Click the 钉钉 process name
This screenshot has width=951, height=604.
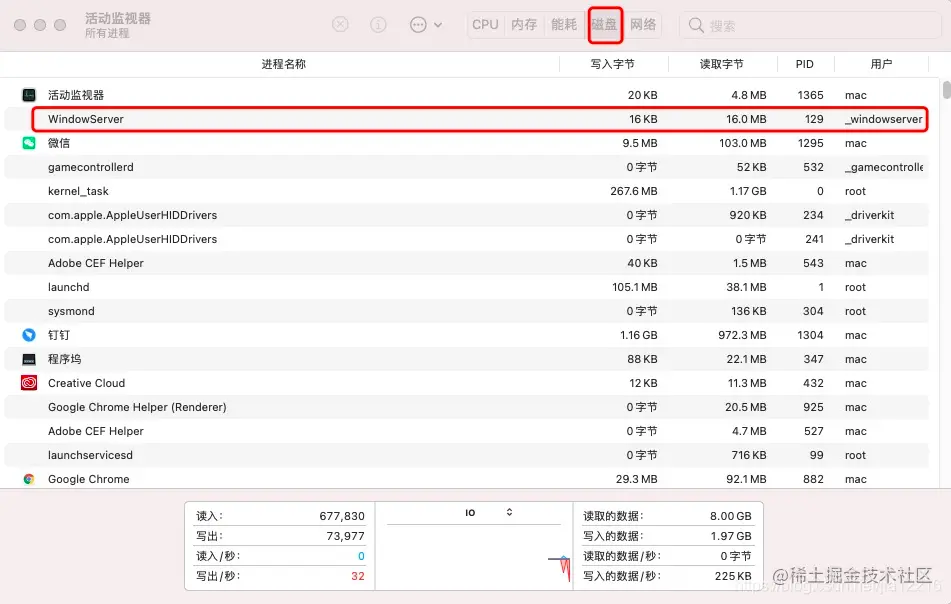coord(59,335)
